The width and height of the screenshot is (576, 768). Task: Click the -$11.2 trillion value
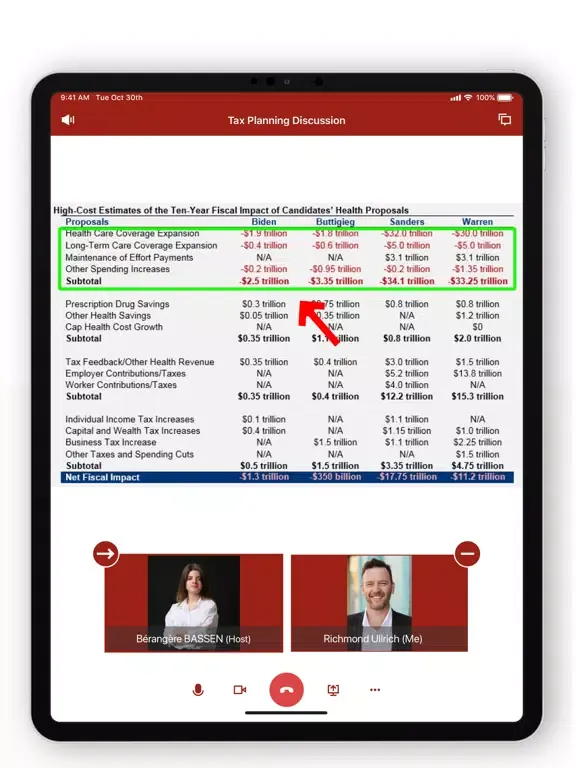[478, 477]
